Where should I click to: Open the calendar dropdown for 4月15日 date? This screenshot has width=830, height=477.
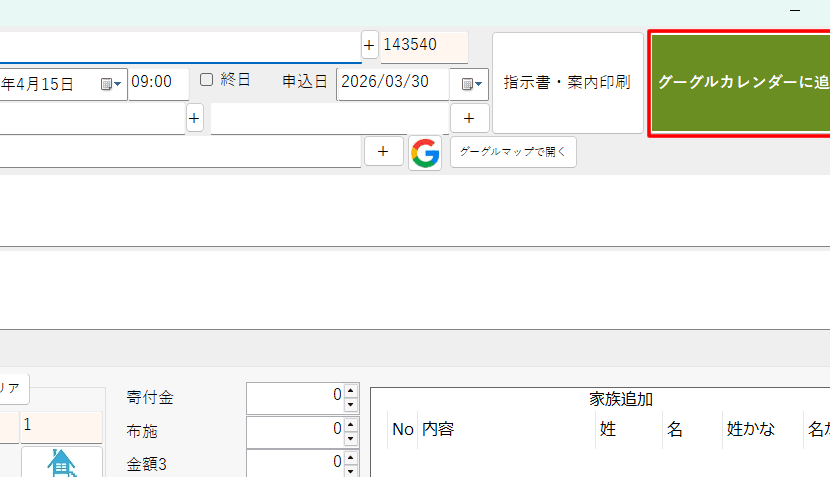click(x=111, y=84)
